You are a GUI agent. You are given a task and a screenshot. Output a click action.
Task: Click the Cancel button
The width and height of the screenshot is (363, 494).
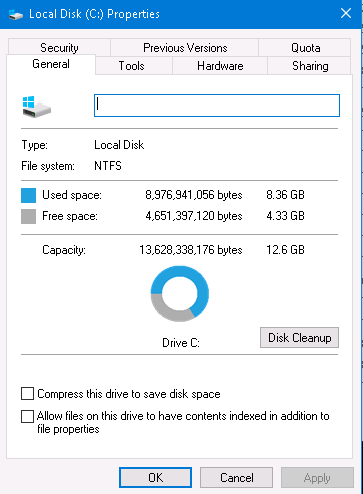[x=236, y=478]
